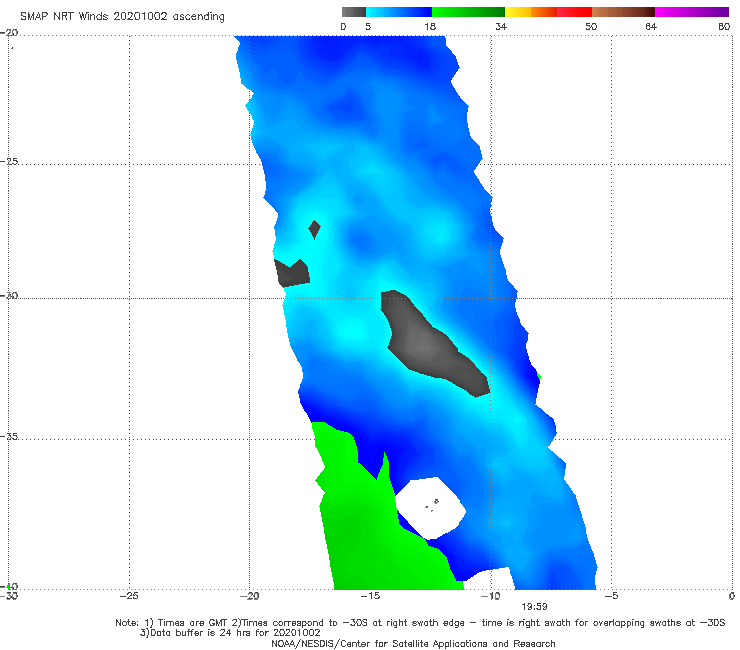This screenshot has height=650, width=740.
Task: Click the note "3)Data buffer is 24 hrs for 20201002"
Action: click(x=230, y=633)
